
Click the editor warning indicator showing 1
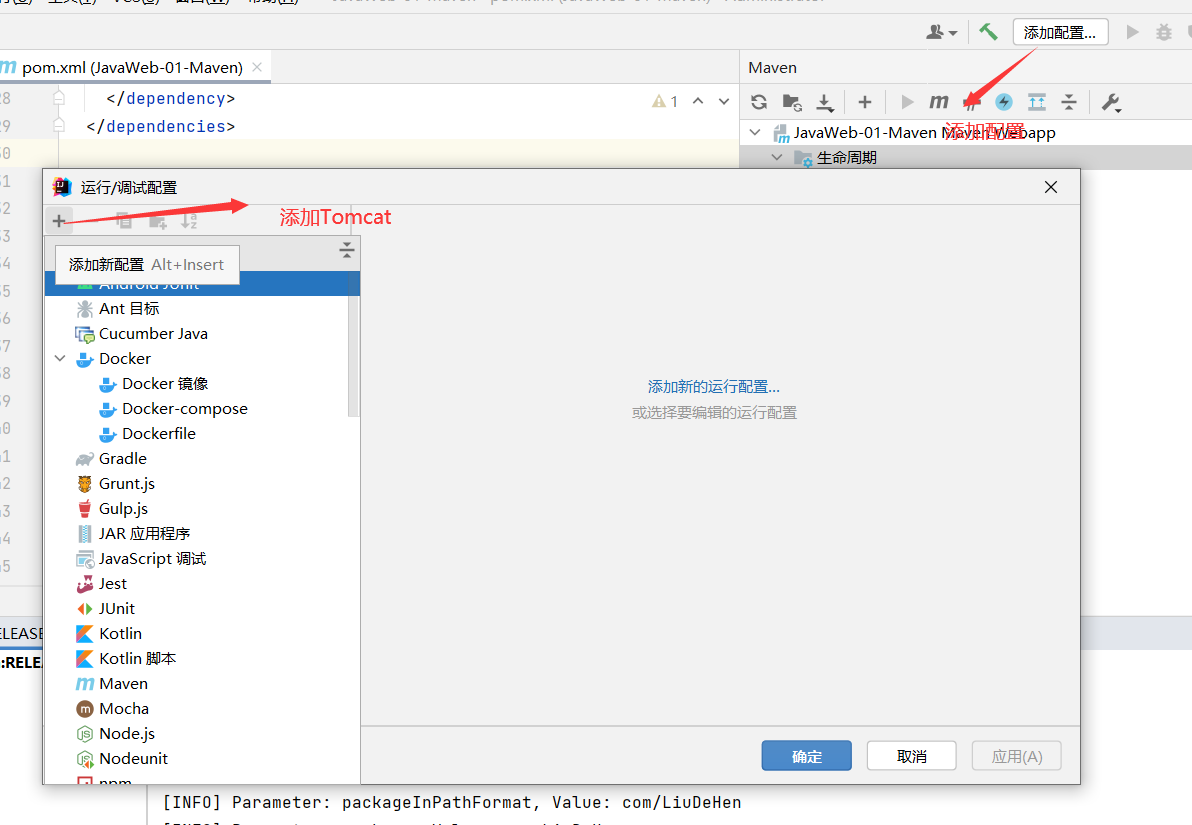point(665,101)
